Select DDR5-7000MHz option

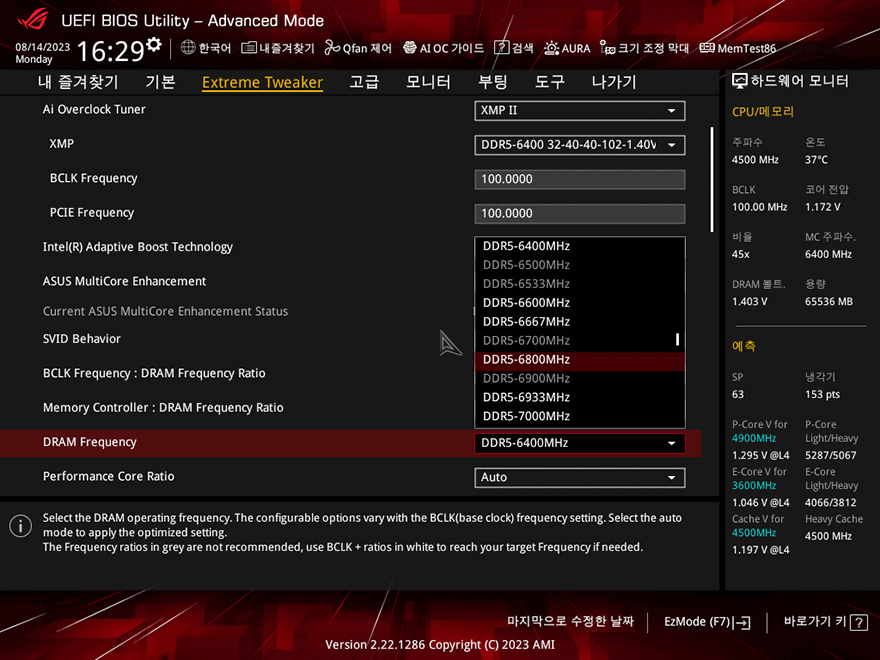pos(580,416)
